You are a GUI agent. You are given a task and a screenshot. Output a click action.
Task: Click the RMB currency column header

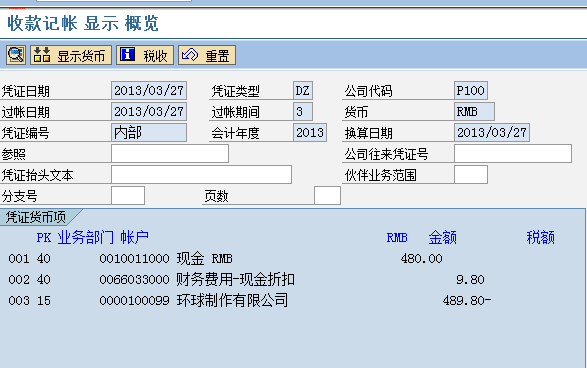click(397, 238)
